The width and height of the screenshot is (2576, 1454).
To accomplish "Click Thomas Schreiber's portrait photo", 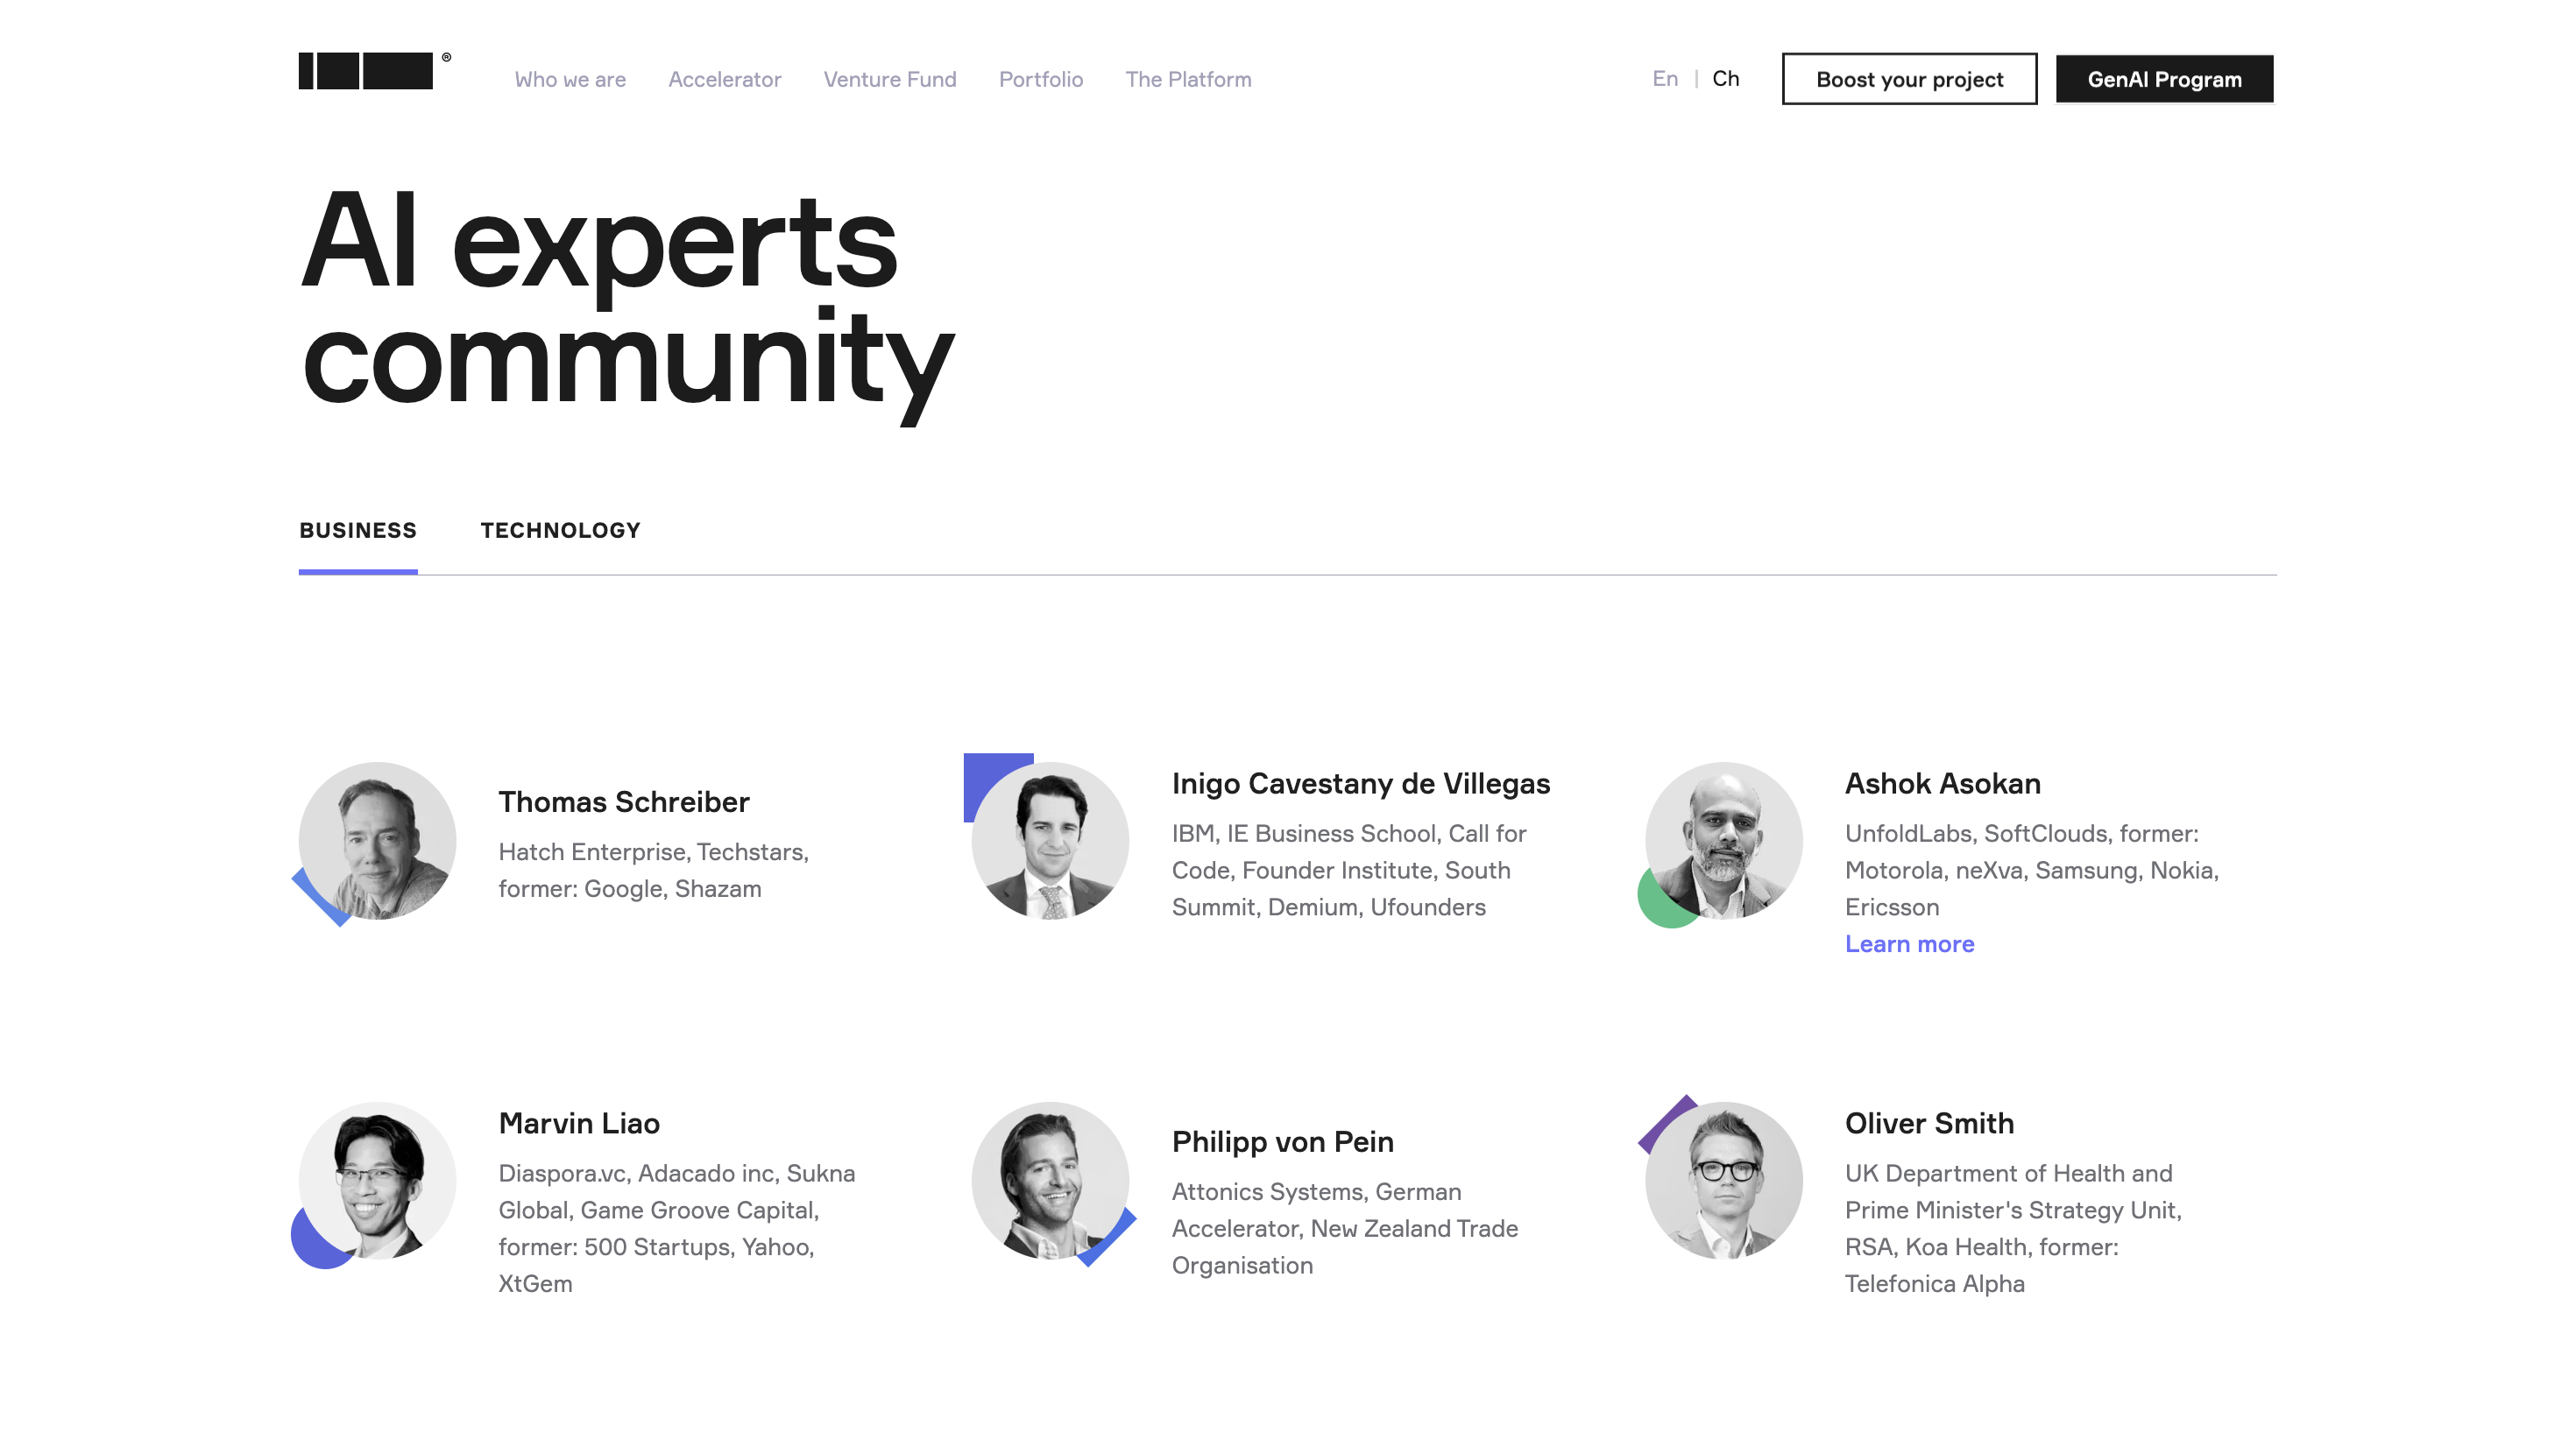I will click(x=377, y=841).
